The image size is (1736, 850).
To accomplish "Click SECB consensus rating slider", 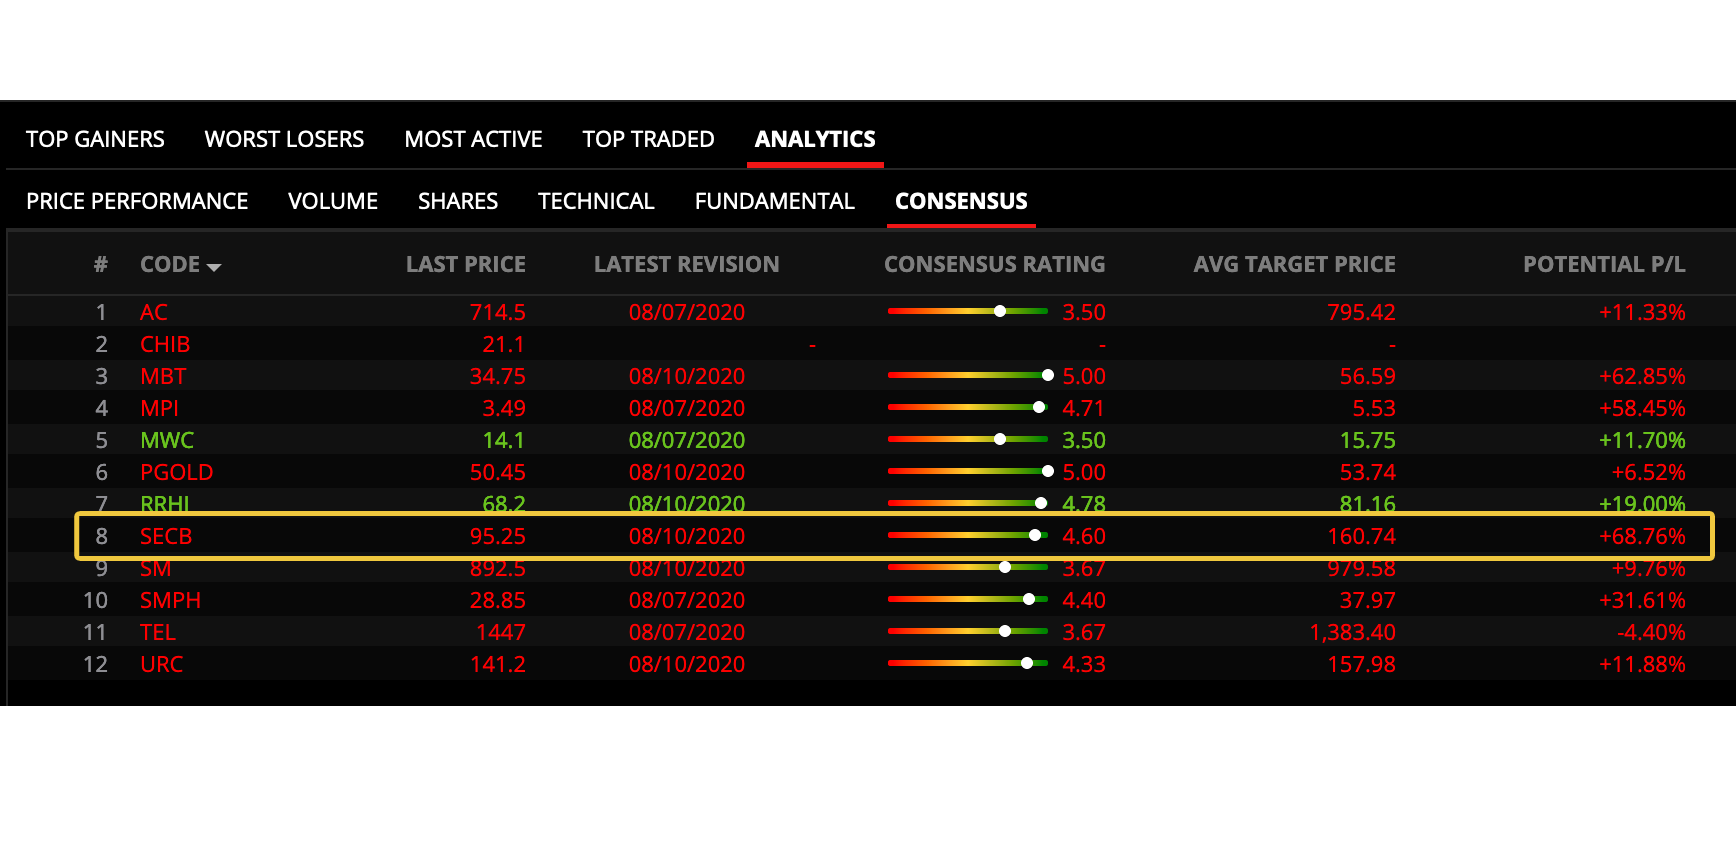I will (x=968, y=535).
